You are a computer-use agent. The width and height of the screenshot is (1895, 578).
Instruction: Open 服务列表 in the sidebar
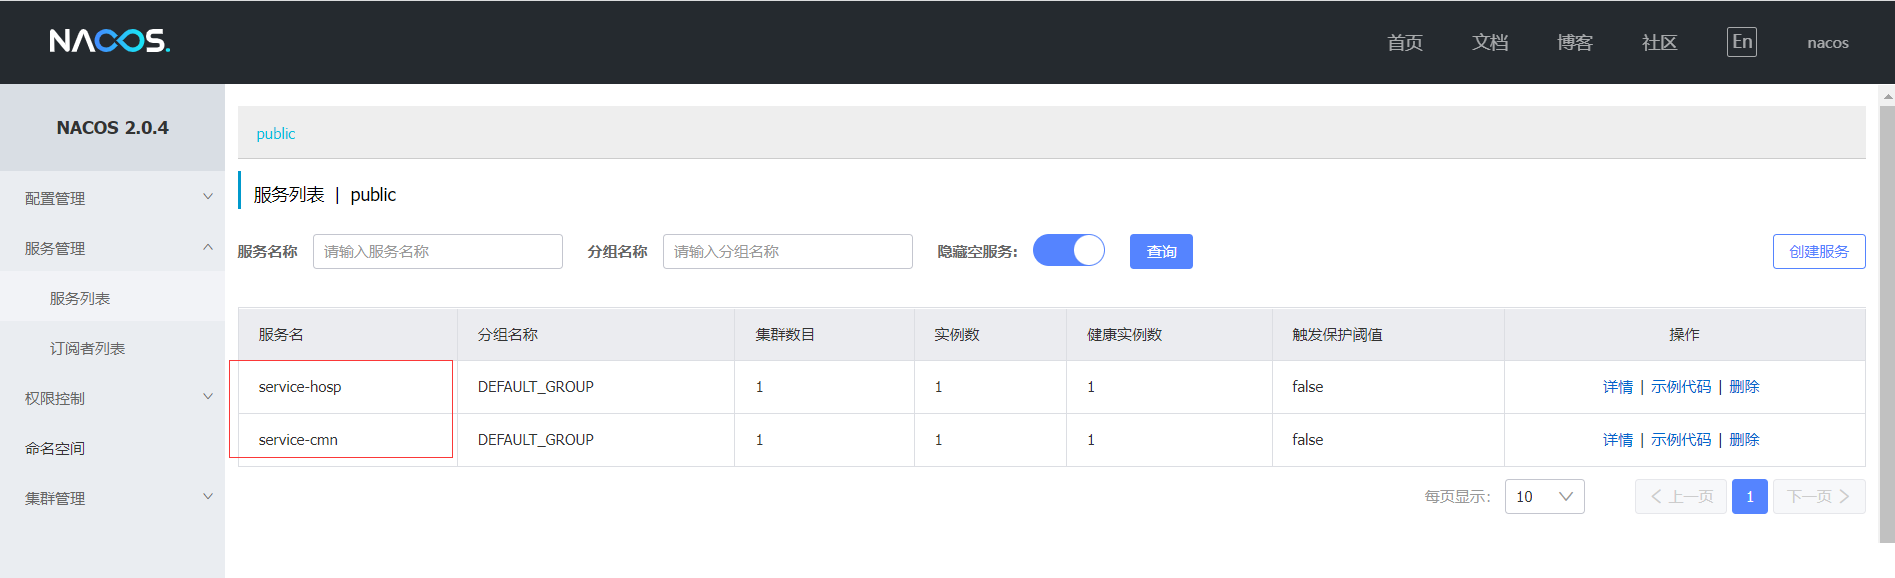(80, 298)
